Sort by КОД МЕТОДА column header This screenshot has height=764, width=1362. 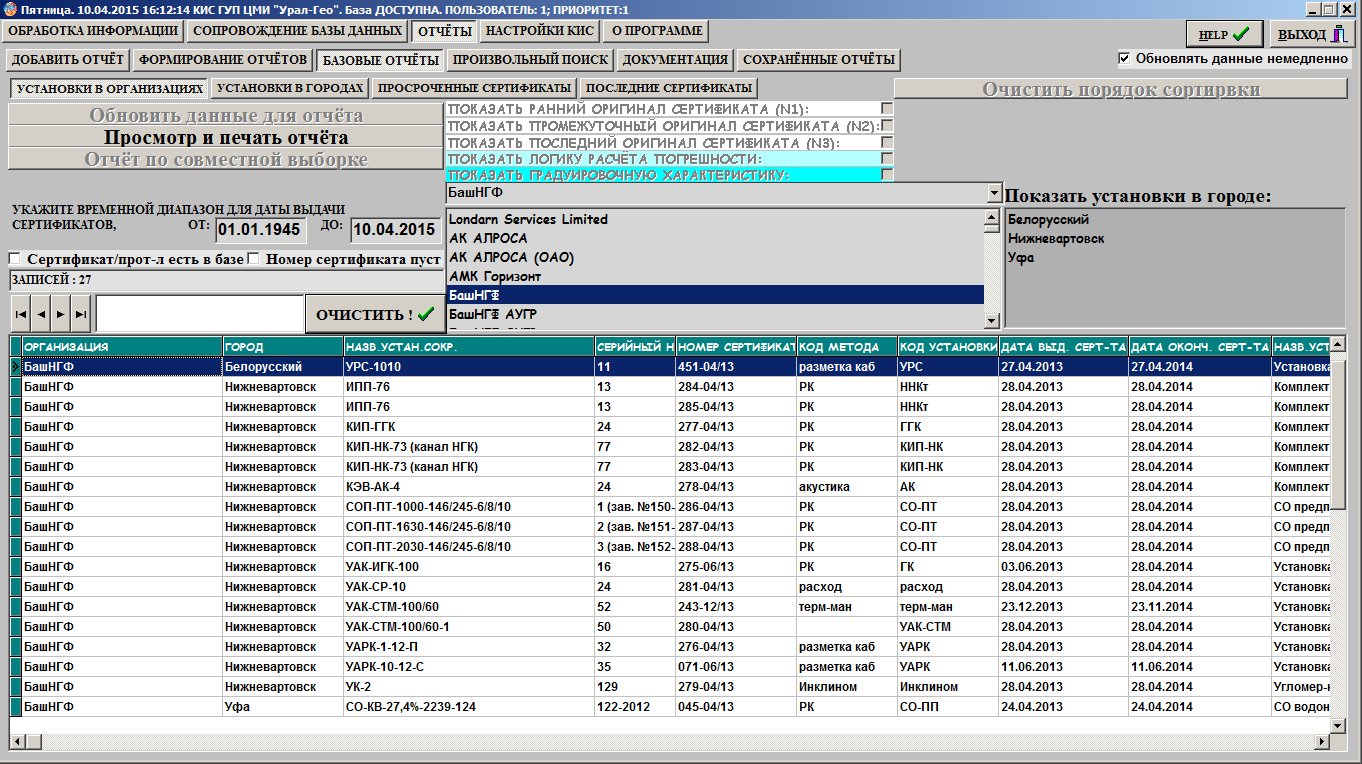coord(847,346)
